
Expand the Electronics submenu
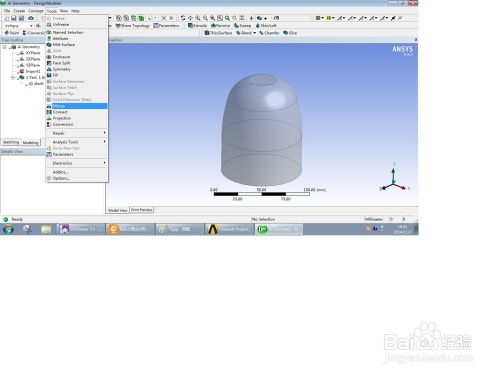click(77, 163)
